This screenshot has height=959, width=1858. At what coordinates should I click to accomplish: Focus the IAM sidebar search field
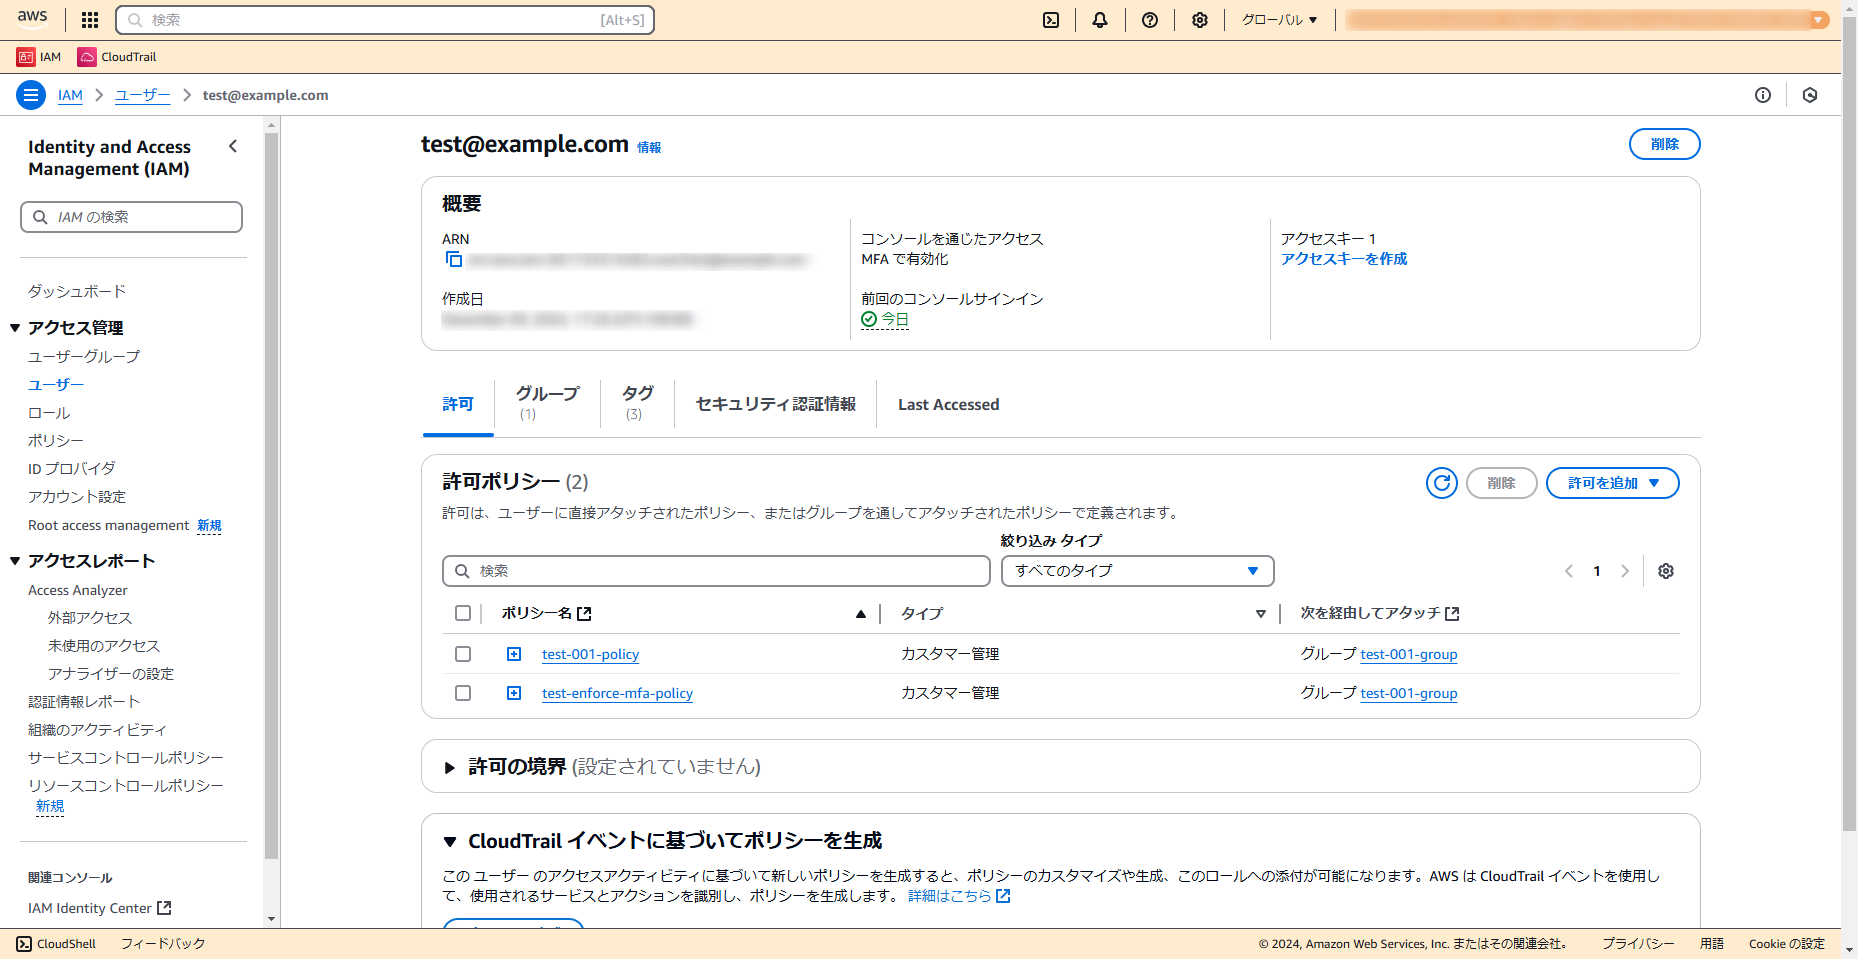coord(131,217)
